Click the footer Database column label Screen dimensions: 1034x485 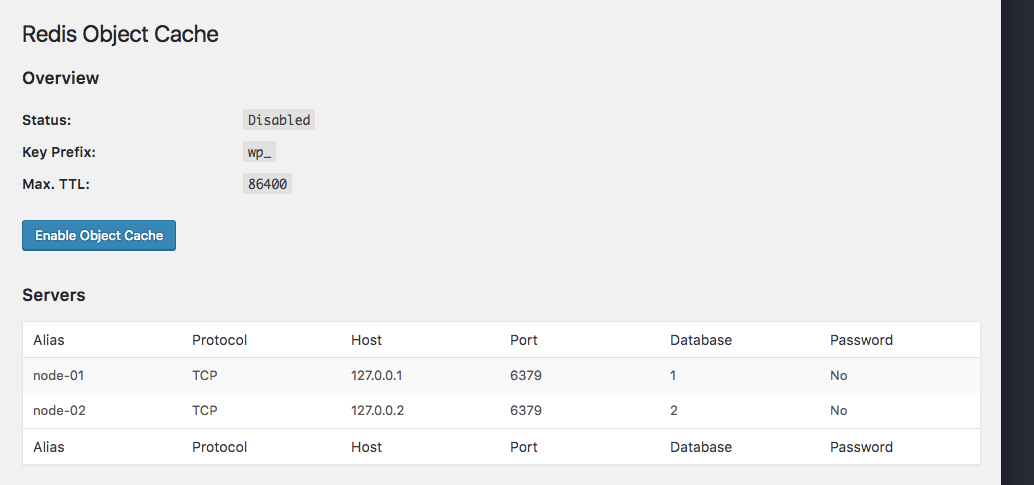(700, 447)
